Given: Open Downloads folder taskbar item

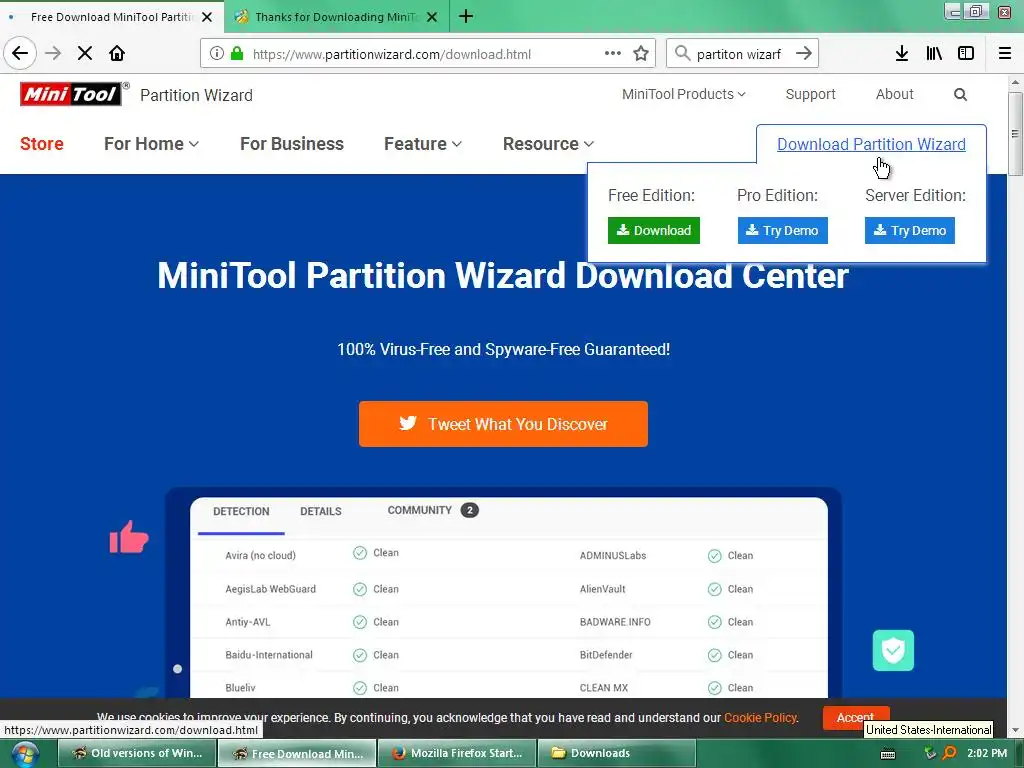Looking at the screenshot, I should pos(616,753).
